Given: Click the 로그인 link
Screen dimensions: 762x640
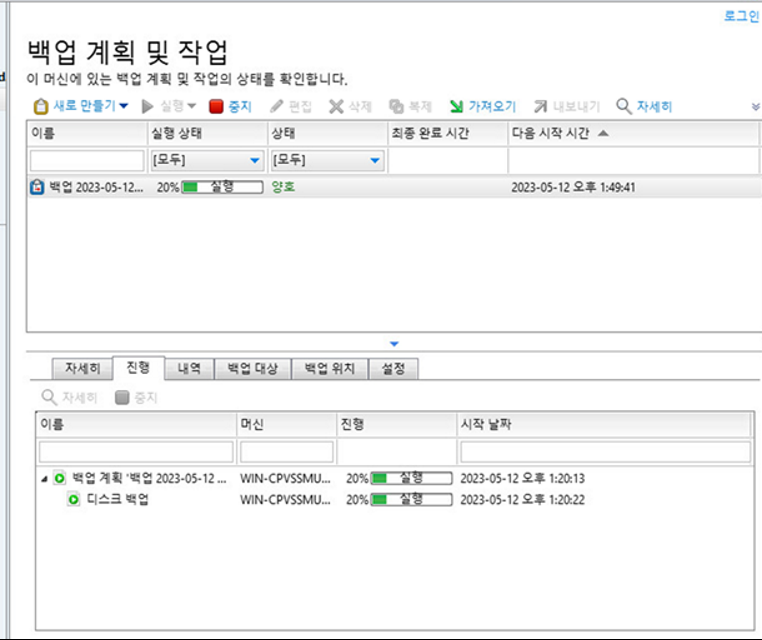Looking at the screenshot, I should pos(741,16).
